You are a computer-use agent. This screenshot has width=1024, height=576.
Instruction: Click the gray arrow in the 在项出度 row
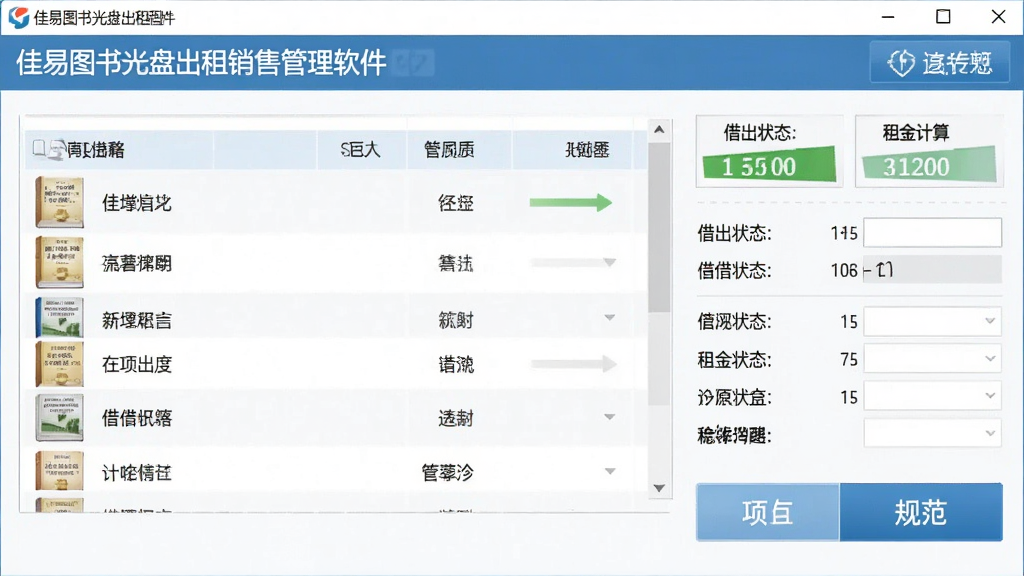click(573, 364)
